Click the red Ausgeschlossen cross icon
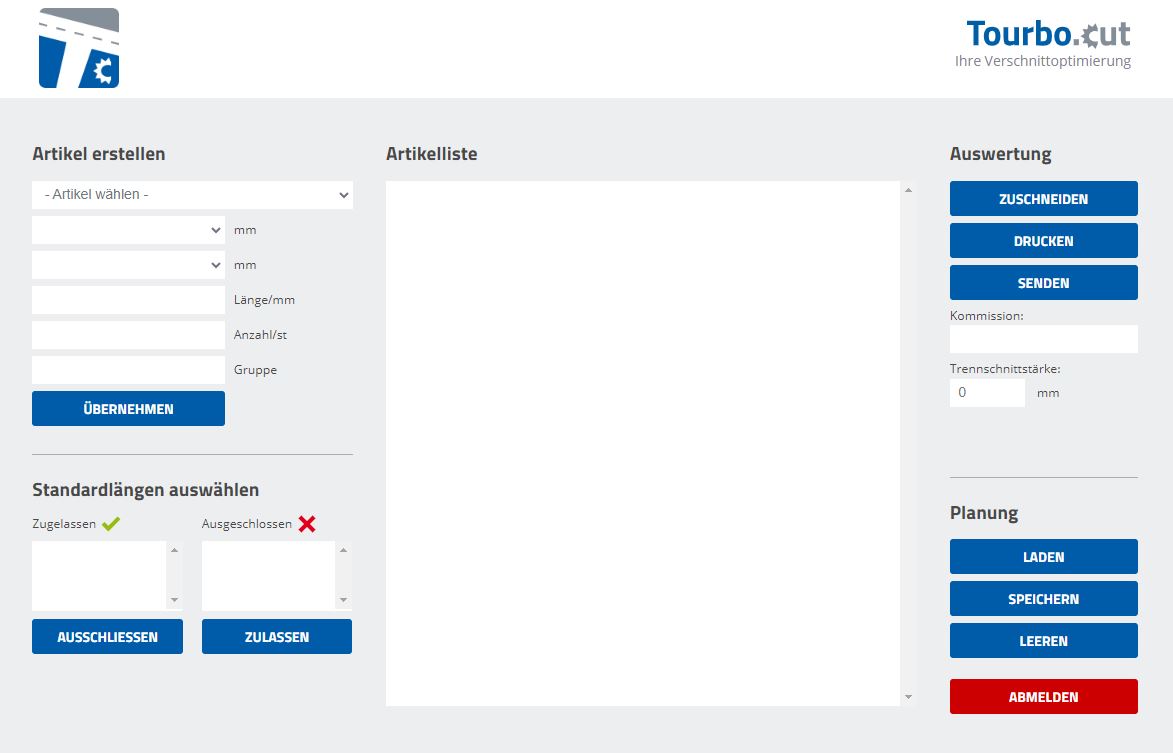The width and height of the screenshot is (1173, 753). [307, 523]
